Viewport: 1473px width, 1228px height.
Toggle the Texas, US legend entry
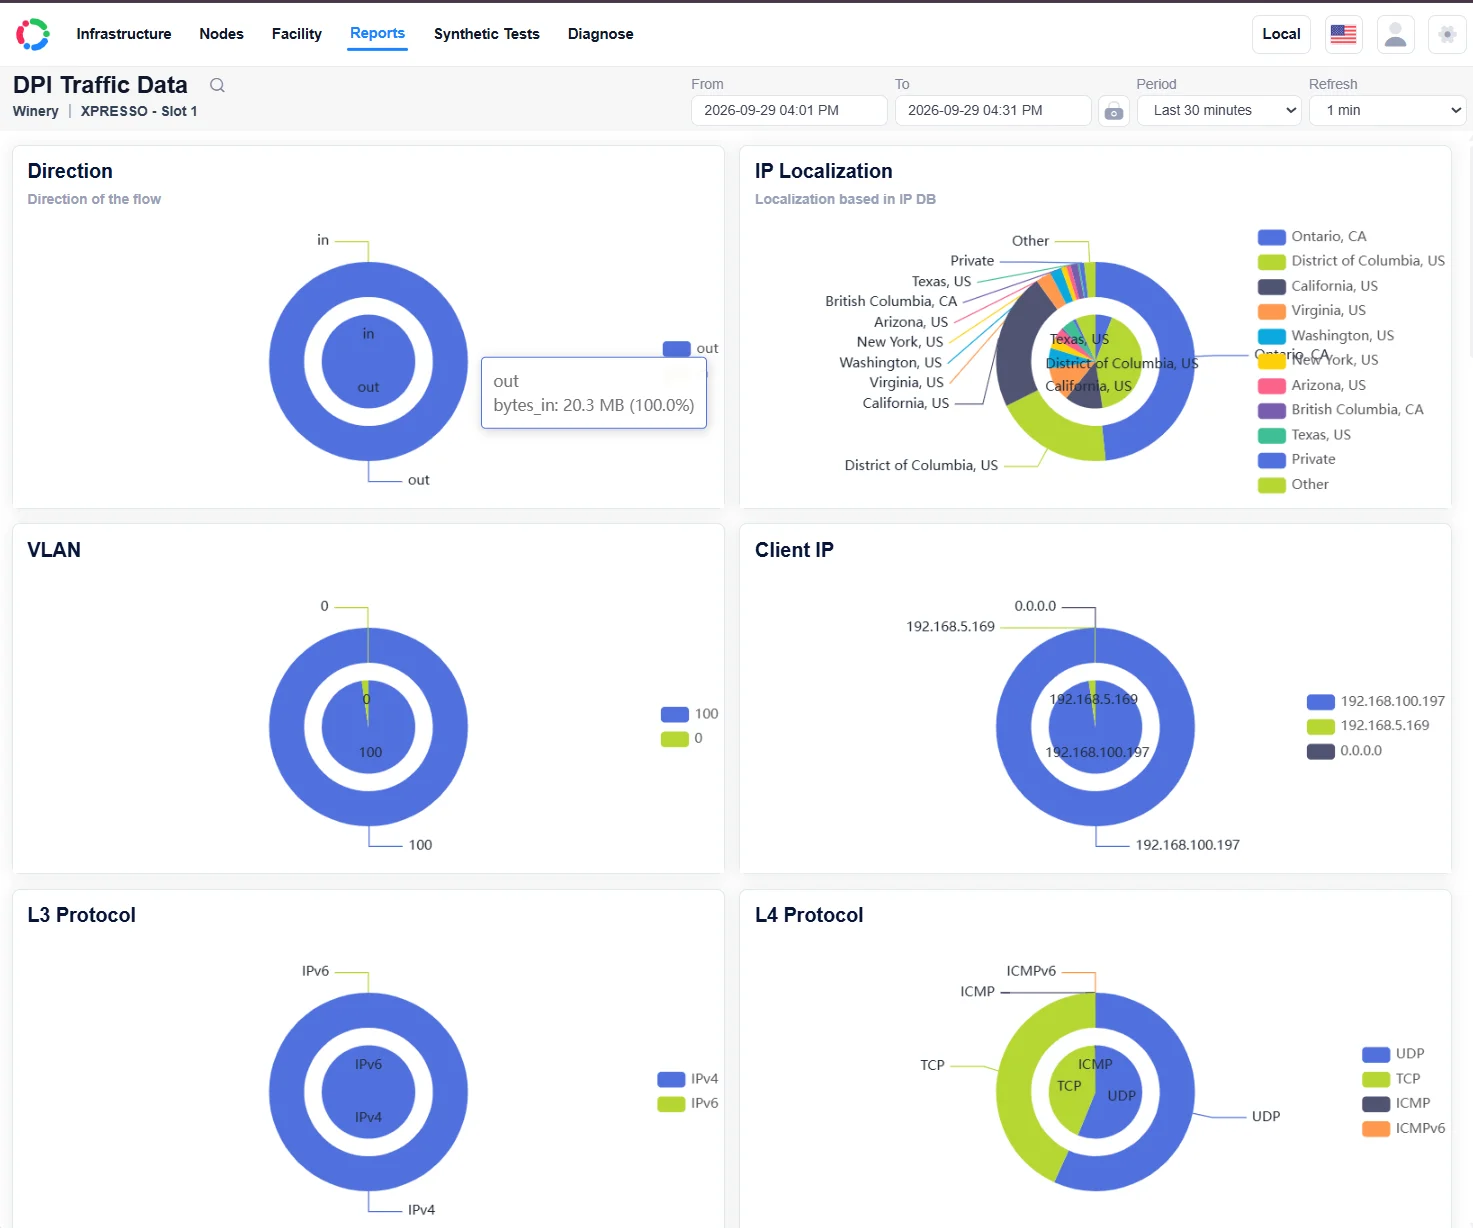pyautogui.click(x=1305, y=435)
